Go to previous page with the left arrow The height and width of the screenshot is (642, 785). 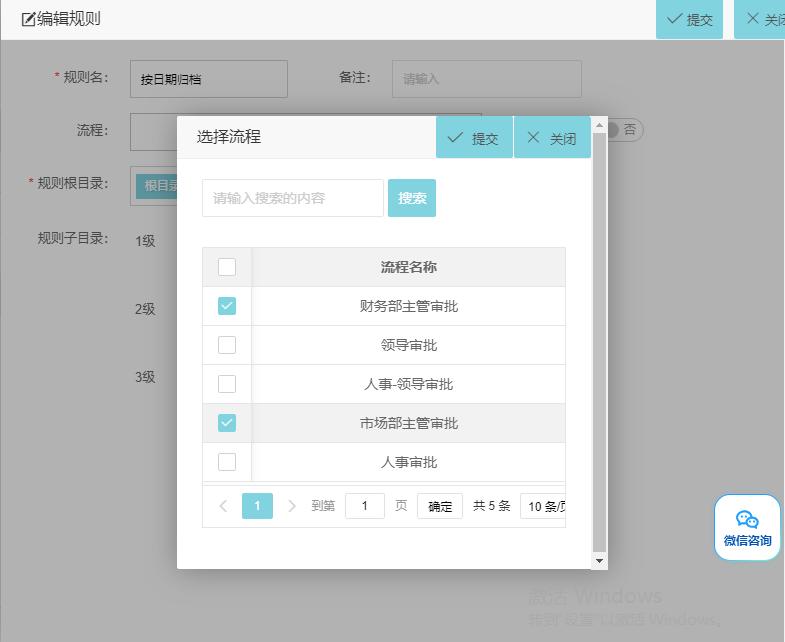pyautogui.click(x=223, y=506)
